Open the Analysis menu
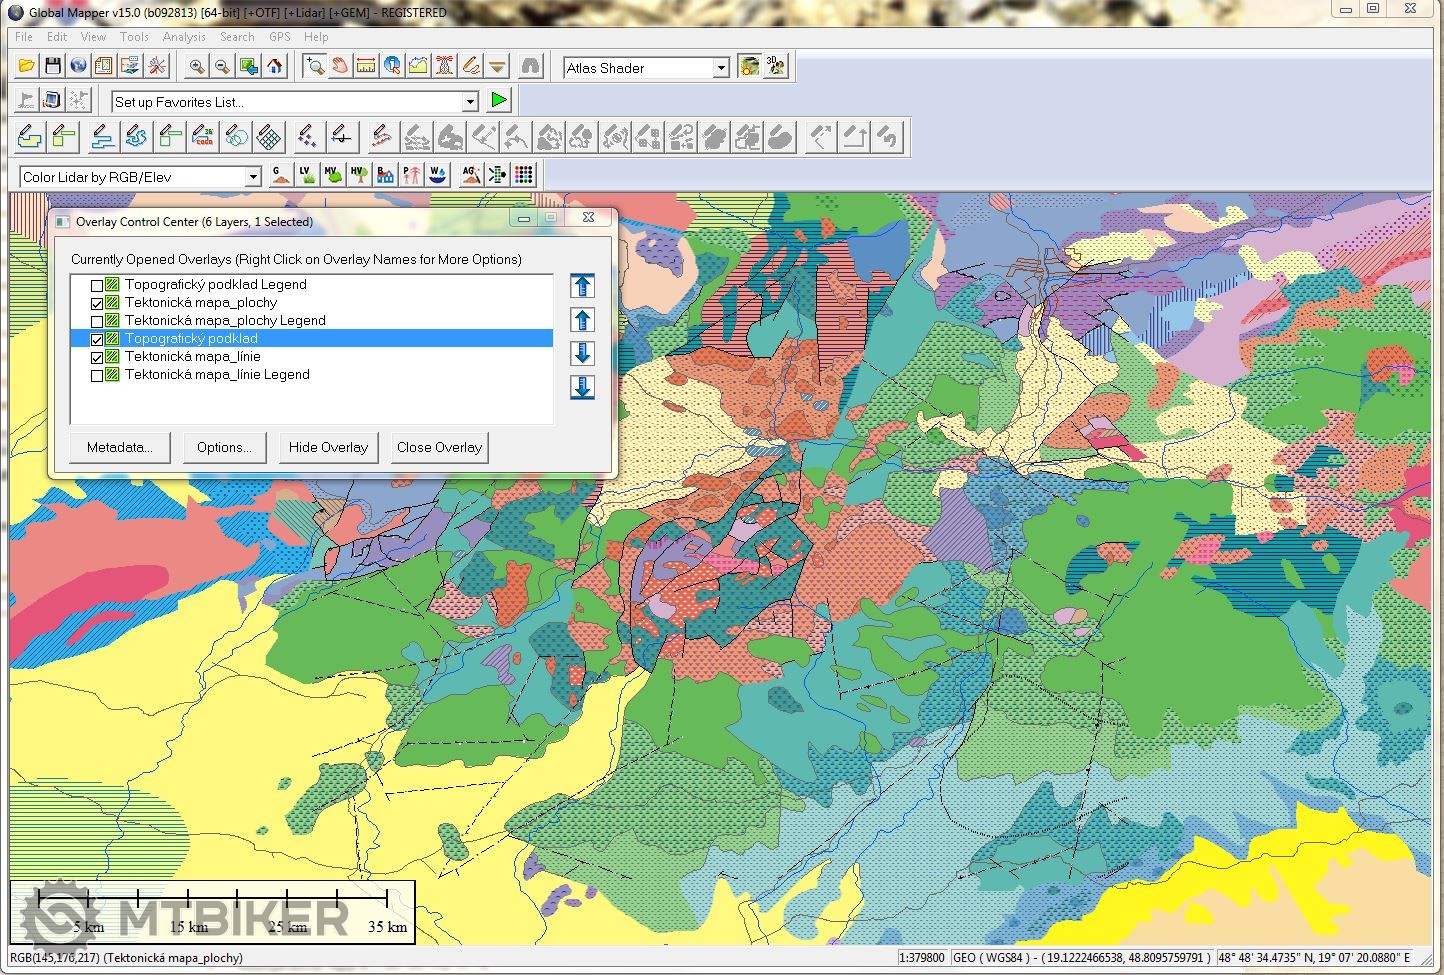 tap(184, 37)
